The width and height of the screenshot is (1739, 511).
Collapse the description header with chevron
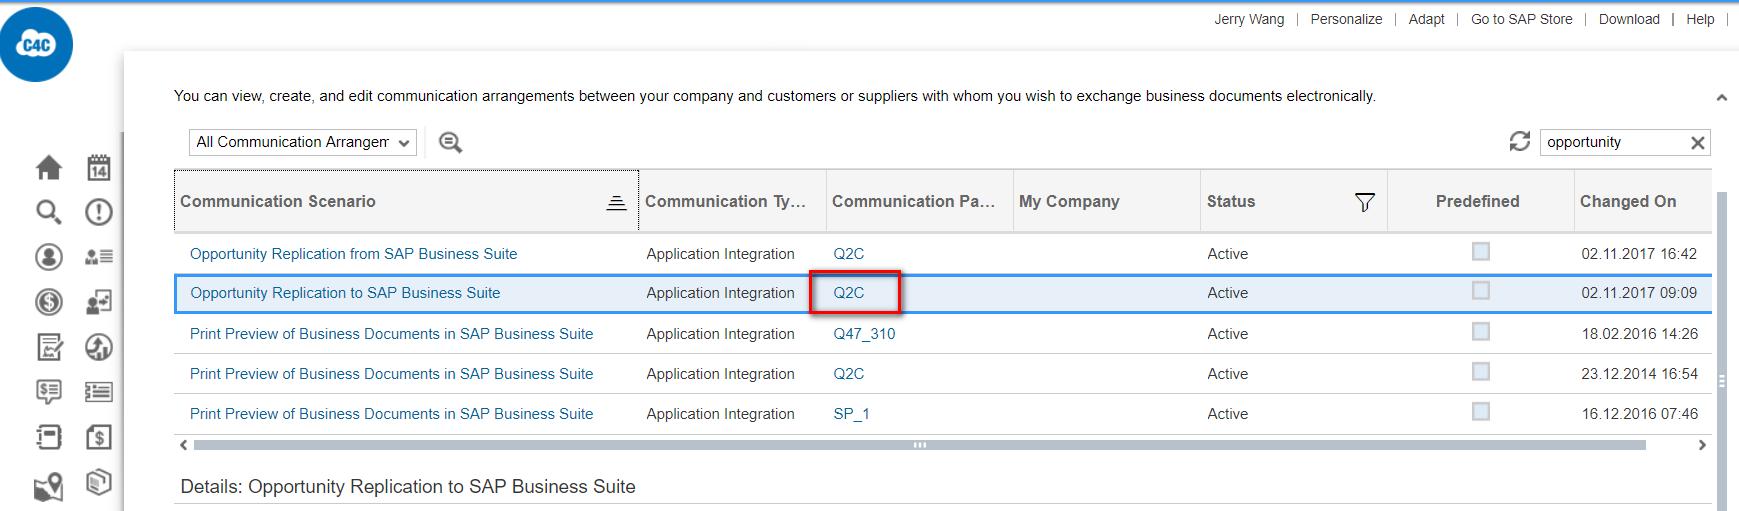1721,98
